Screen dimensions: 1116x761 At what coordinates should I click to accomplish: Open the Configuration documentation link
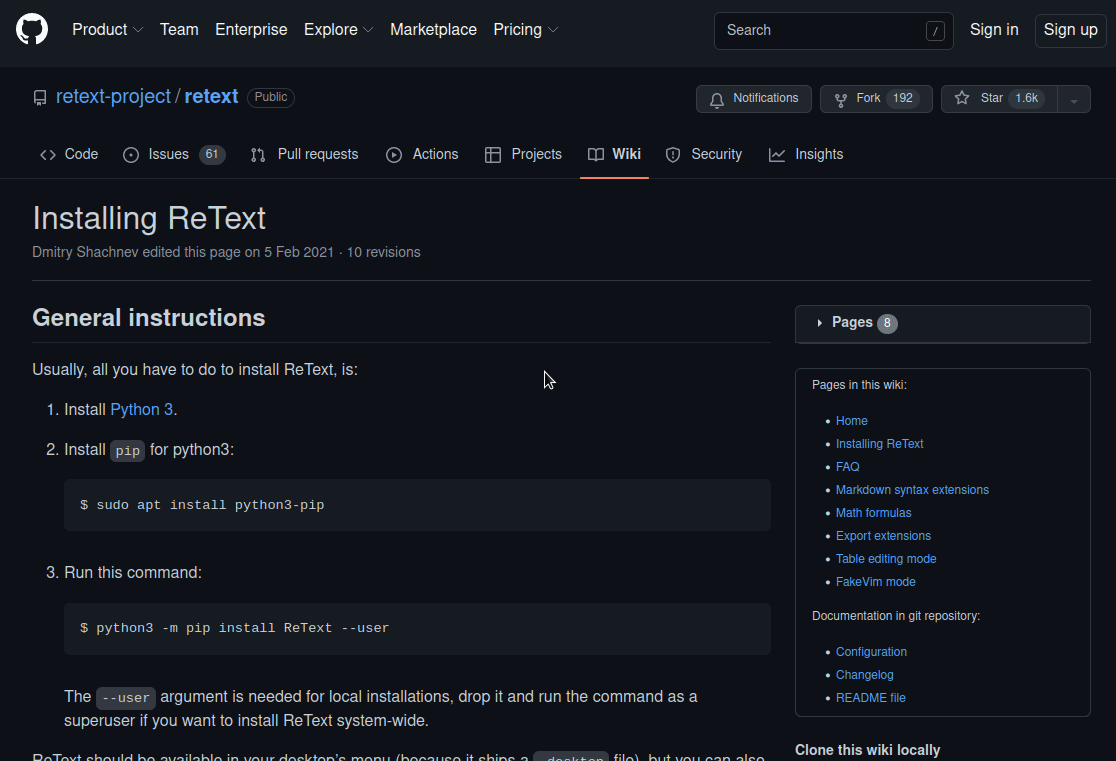870,652
